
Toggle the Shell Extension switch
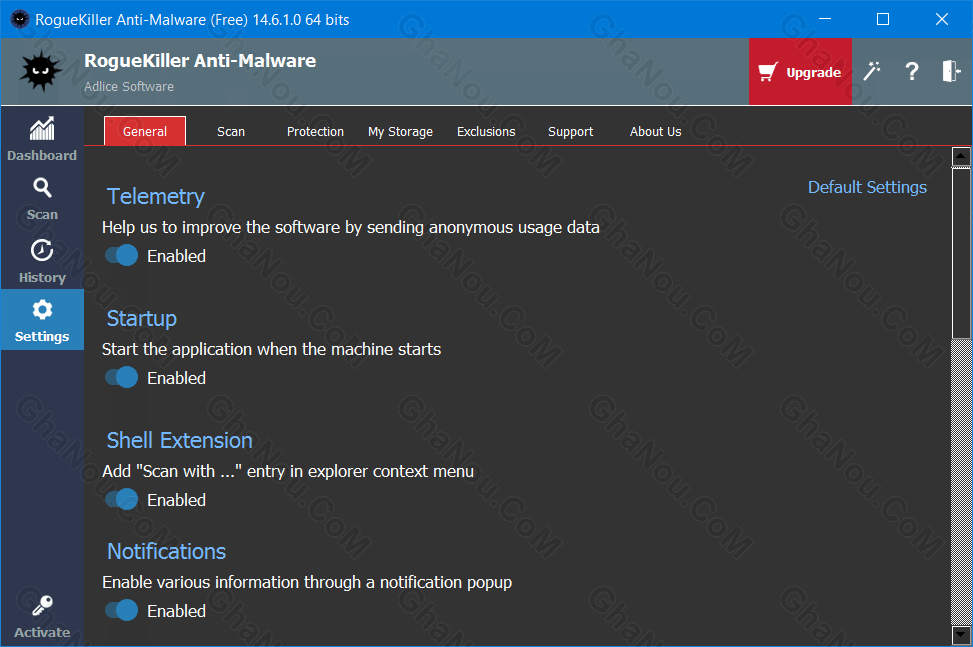pos(122,499)
